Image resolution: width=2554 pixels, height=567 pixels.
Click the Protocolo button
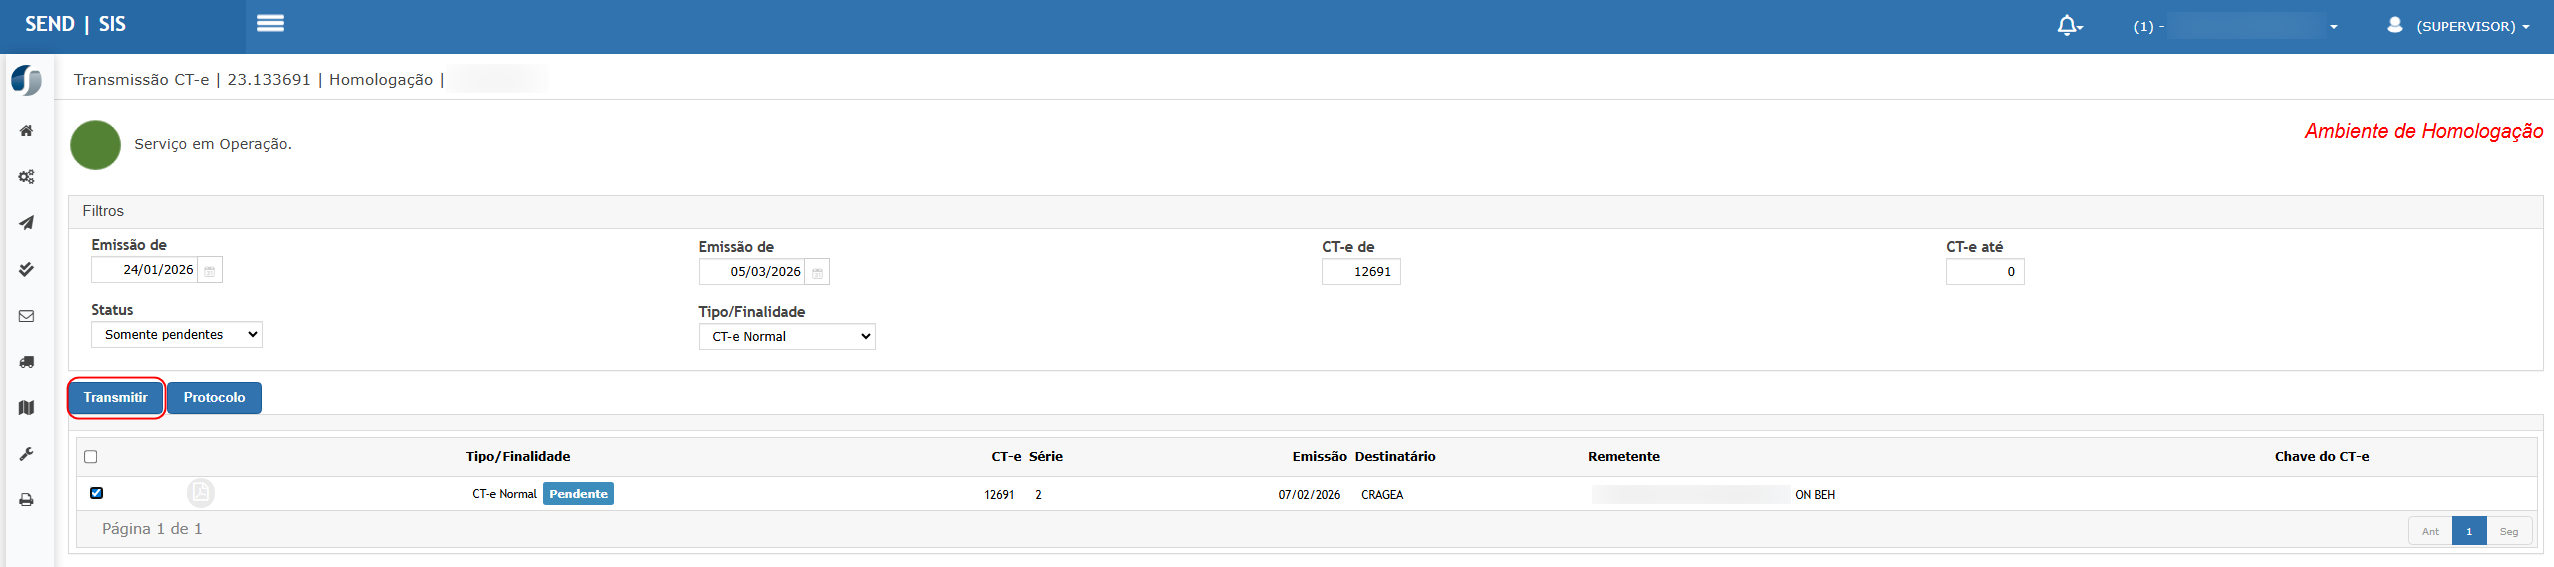click(x=214, y=398)
